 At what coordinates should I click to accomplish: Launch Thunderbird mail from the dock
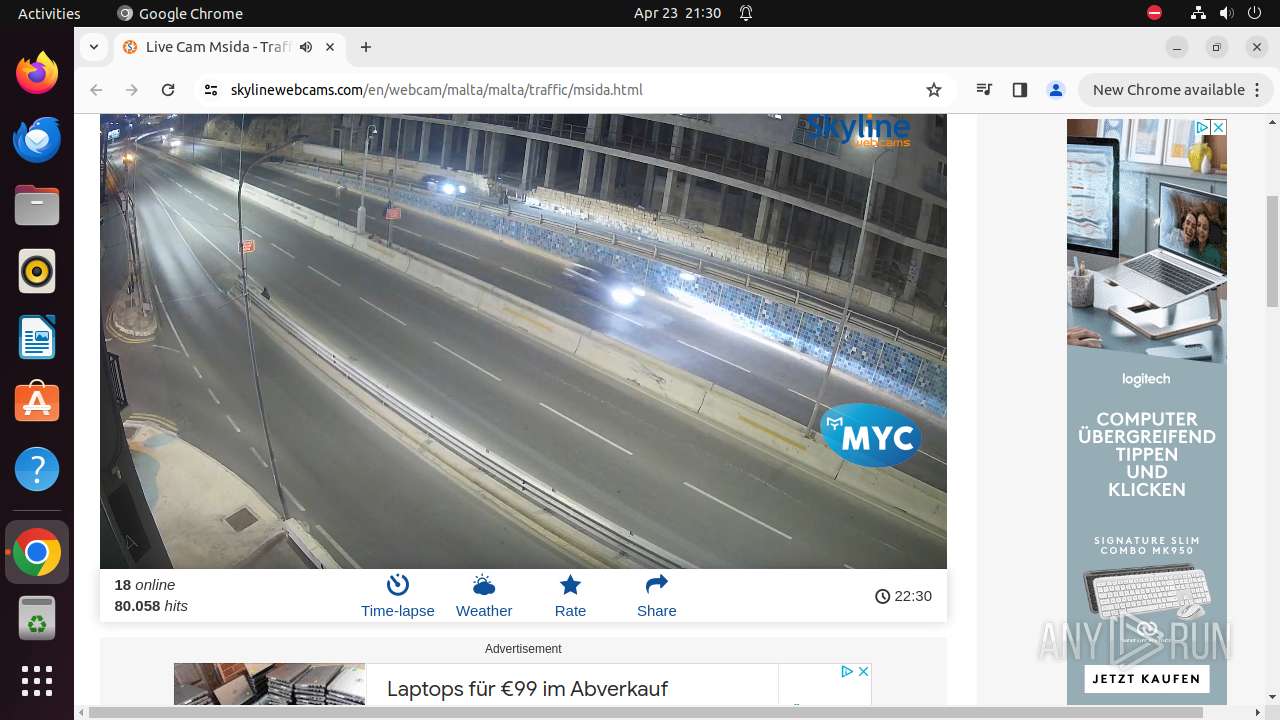coord(37,139)
